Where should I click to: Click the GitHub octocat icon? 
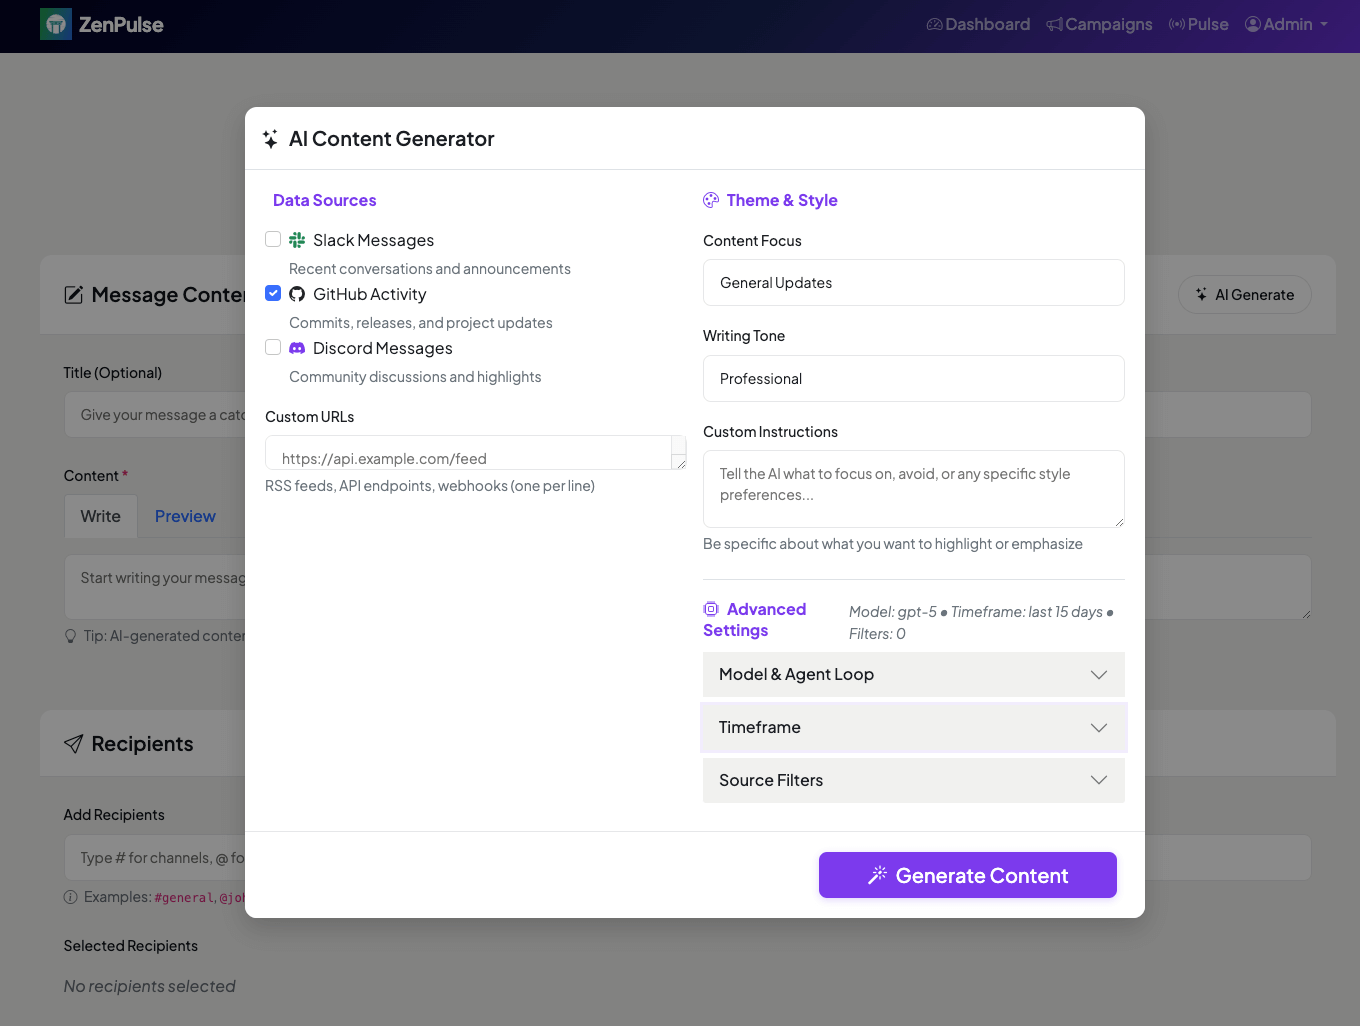point(297,294)
